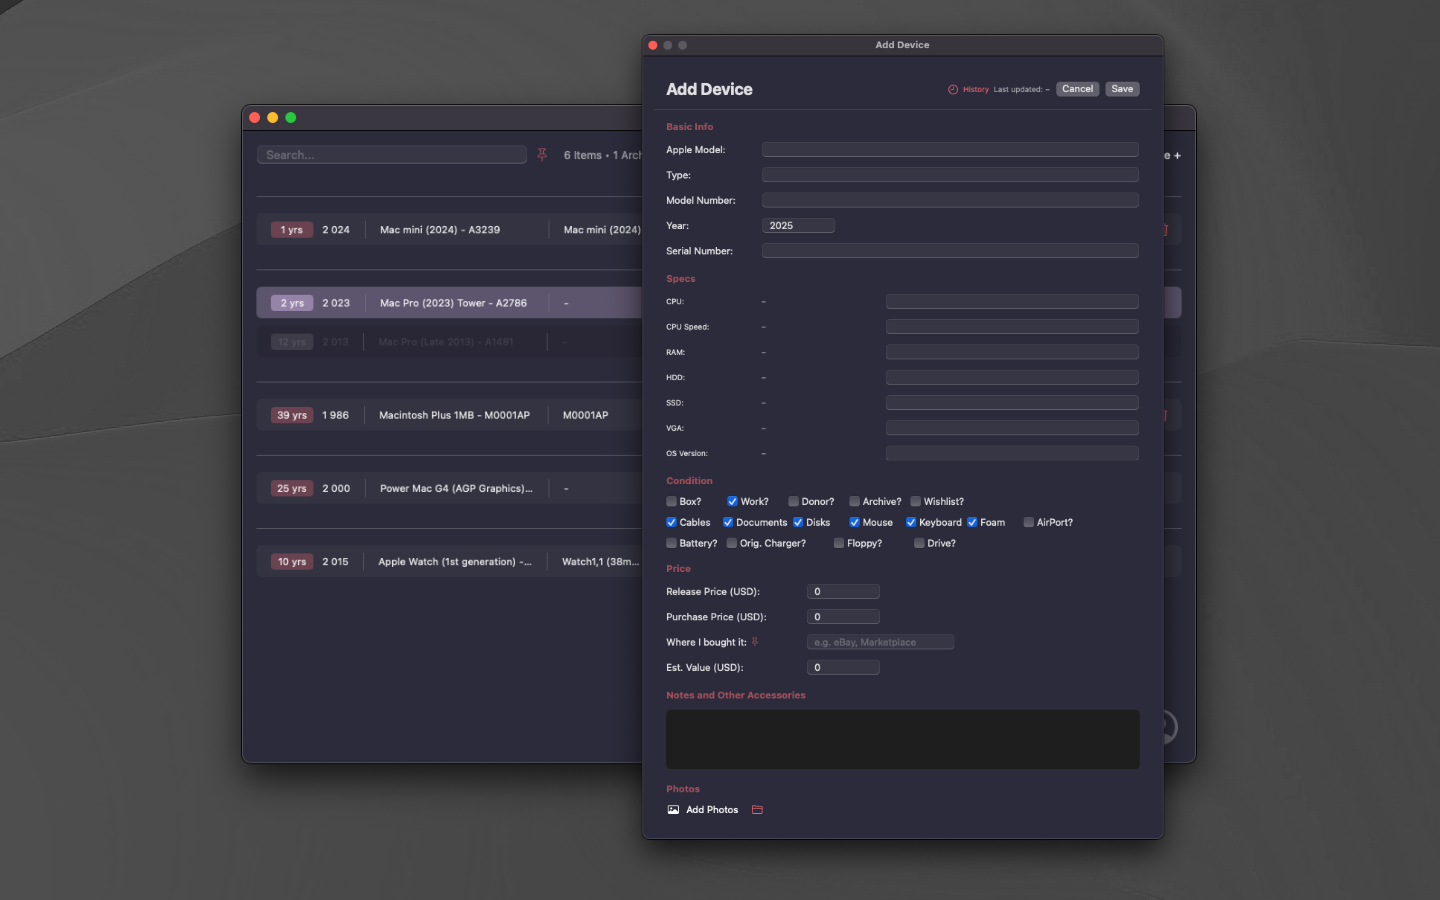1440x900 pixels.
Task: Click the Save button
Action: coord(1122,89)
